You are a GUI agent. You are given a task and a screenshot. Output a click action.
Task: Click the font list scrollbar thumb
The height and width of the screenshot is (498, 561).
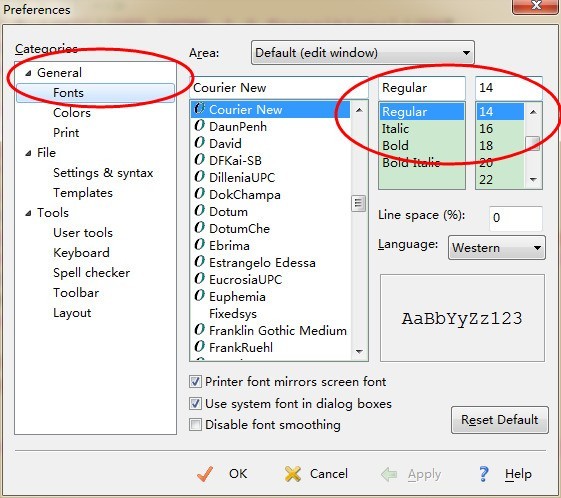click(358, 203)
